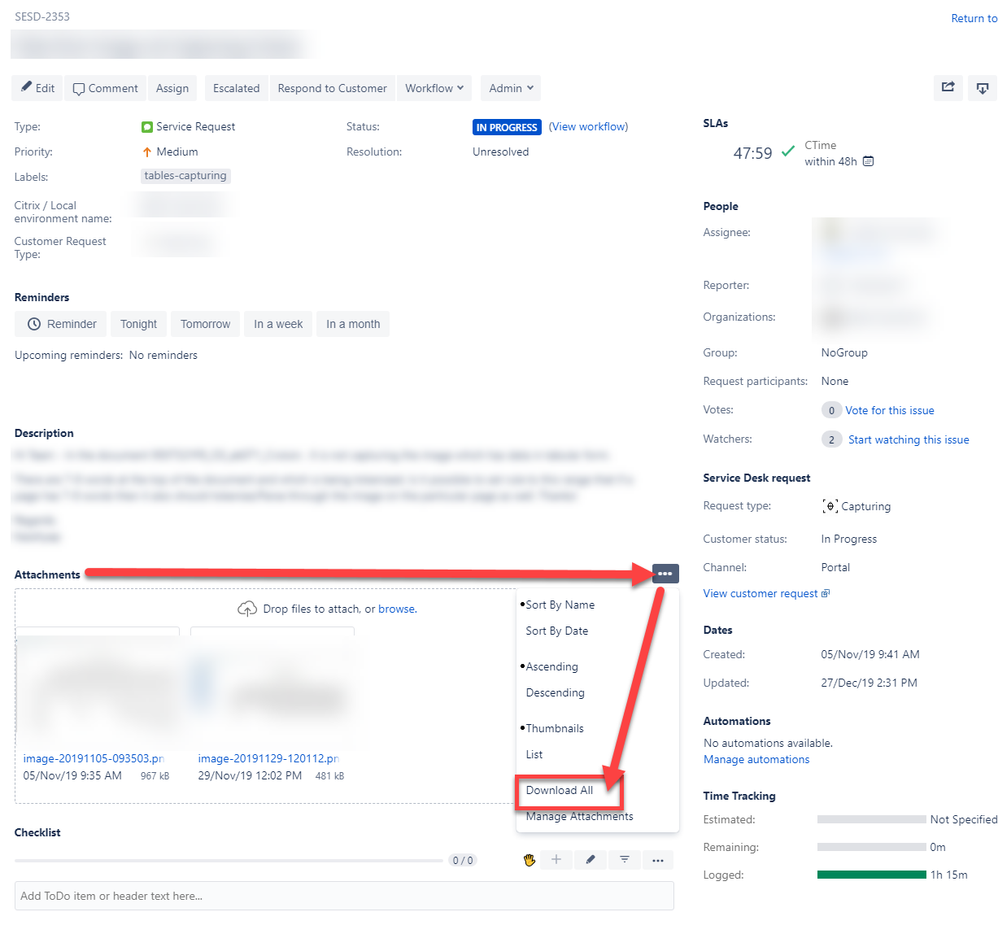Image resolution: width=998 pixels, height=935 pixels.
Task: Click Start watching this issue link
Action: click(908, 440)
